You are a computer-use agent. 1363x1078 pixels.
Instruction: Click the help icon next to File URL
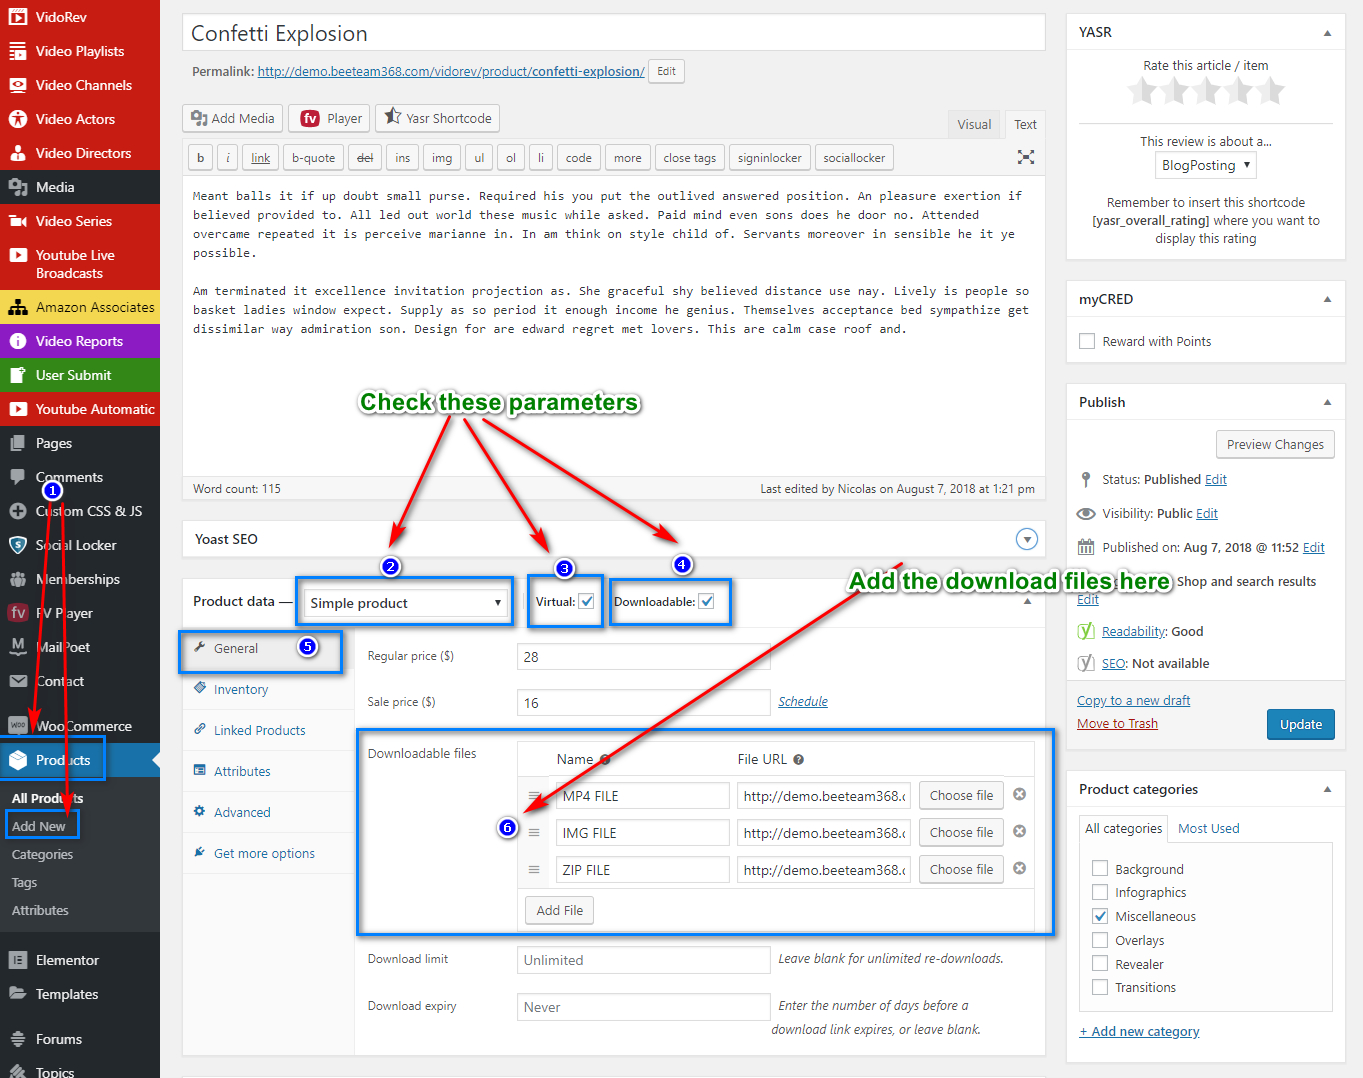click(798, 759)
